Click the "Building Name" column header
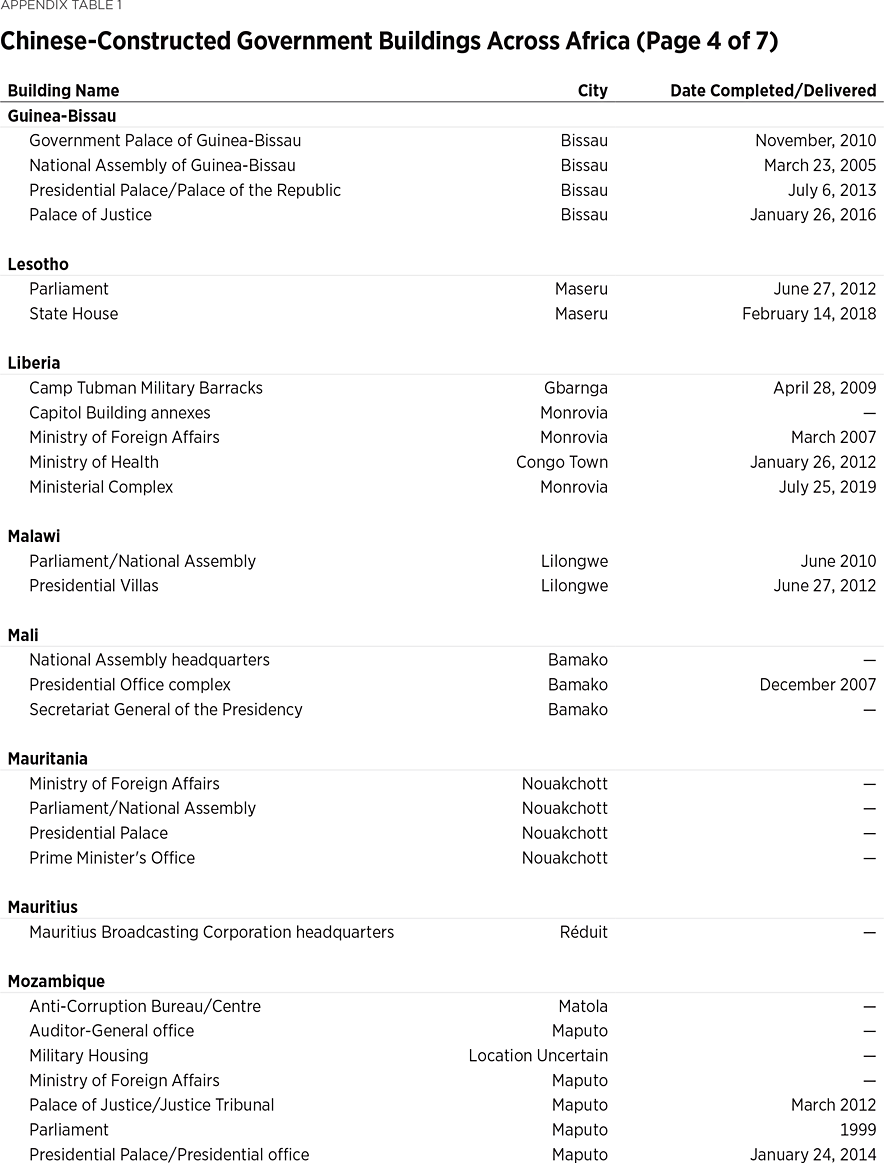 (63, 91)
